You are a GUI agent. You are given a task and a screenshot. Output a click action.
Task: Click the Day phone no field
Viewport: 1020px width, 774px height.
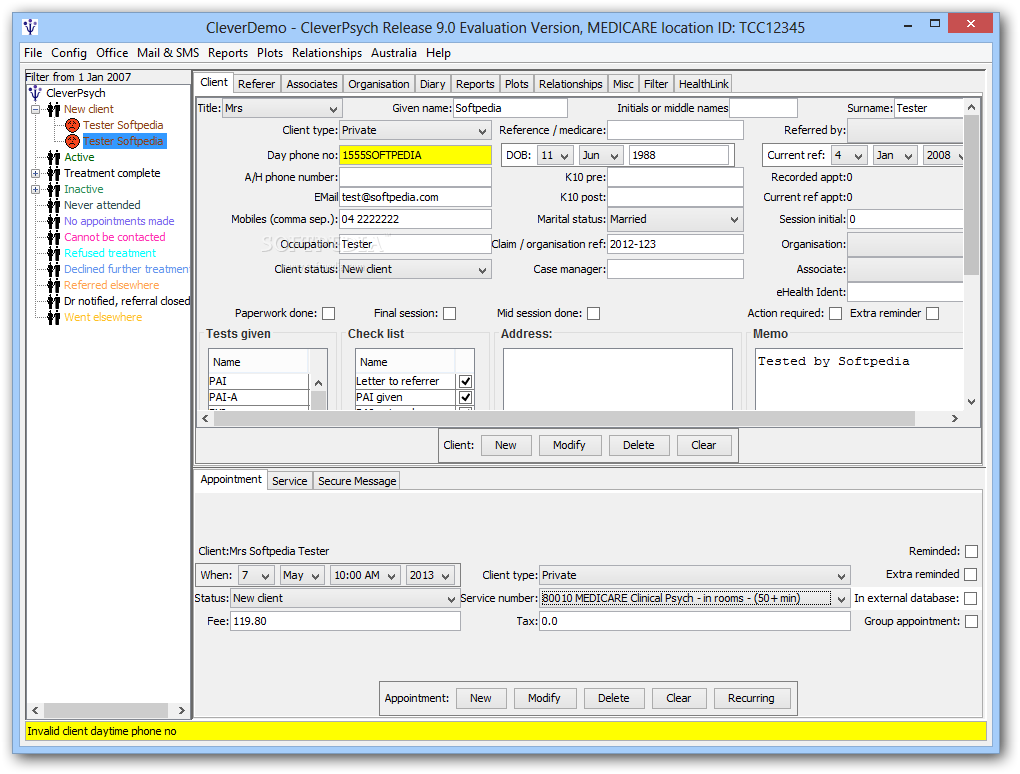pos(415,155)
